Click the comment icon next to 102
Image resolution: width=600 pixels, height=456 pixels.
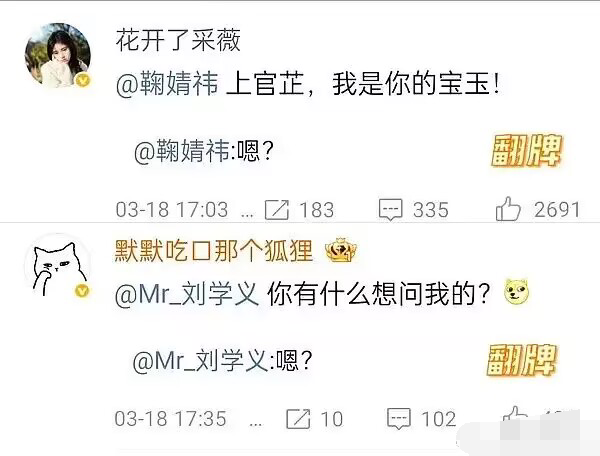pyautogui.click(x=399, y=419)
